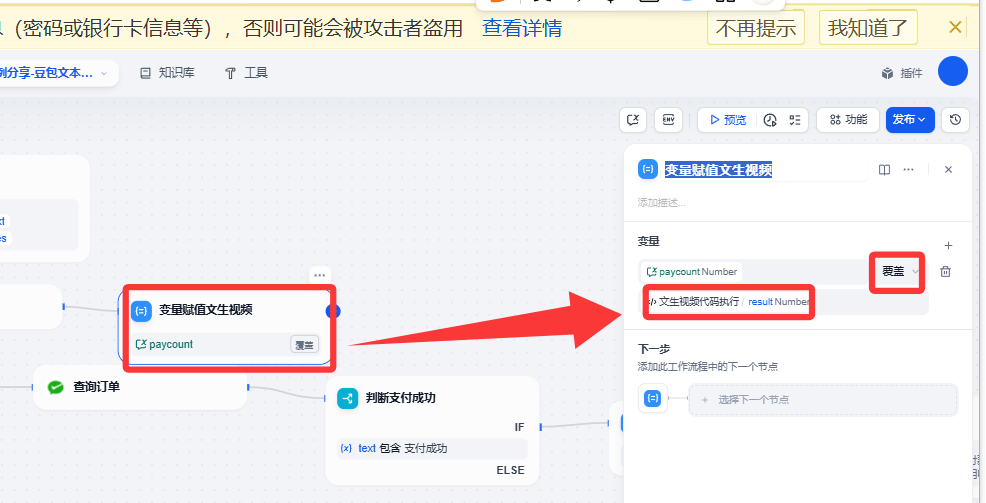The height and width of the screenshot is (503, 986).
Task: Follow the 查看详情 link in warning banner
Action: coord(522,28)
